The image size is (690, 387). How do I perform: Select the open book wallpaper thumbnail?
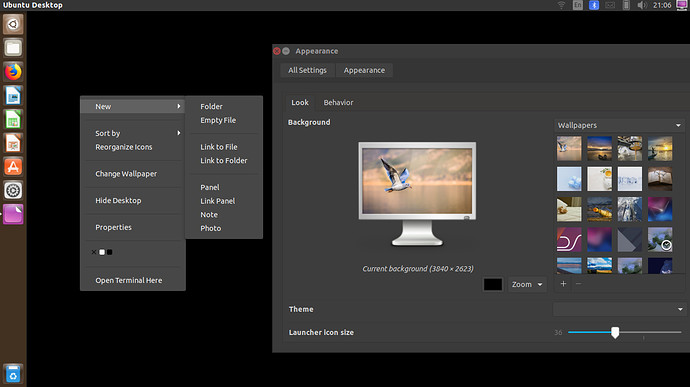pyautogui.click(x=660, y=179)
